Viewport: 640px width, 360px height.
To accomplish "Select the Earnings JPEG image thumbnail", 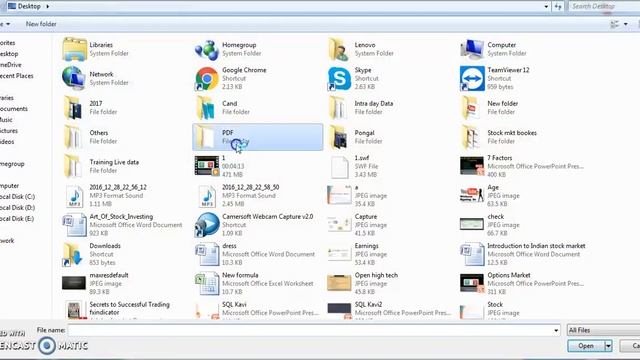I will click(x=339, y=253).
